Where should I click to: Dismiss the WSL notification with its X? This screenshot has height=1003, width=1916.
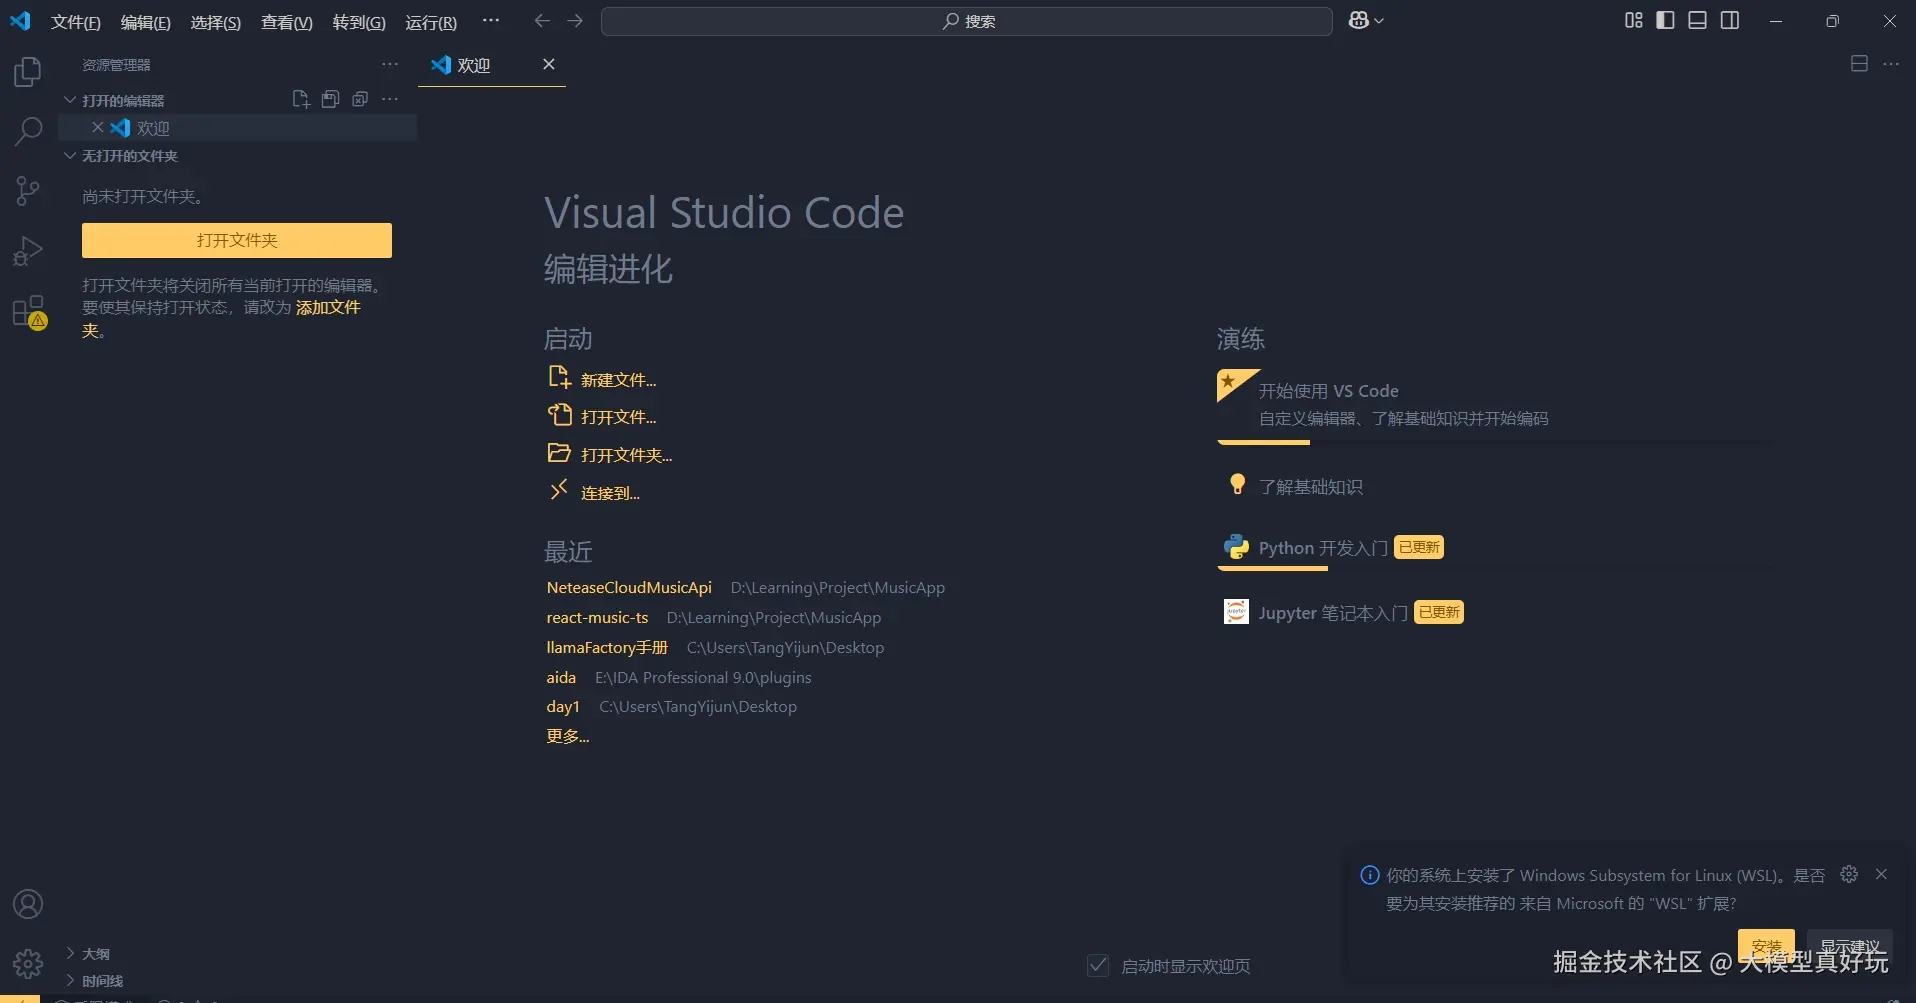point(1881,874)
